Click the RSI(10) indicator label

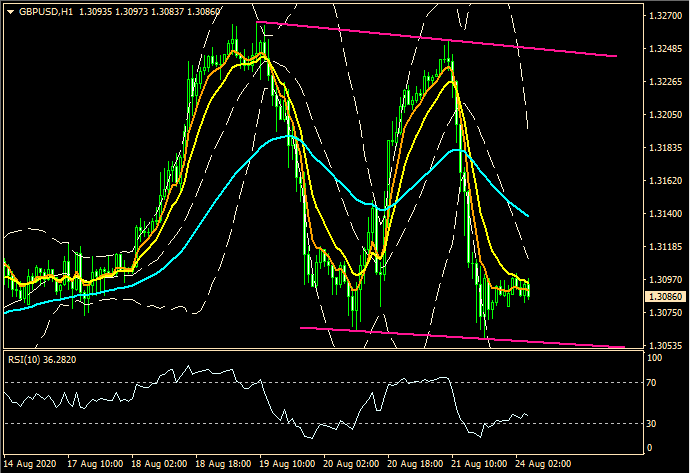tap(42, 361)
